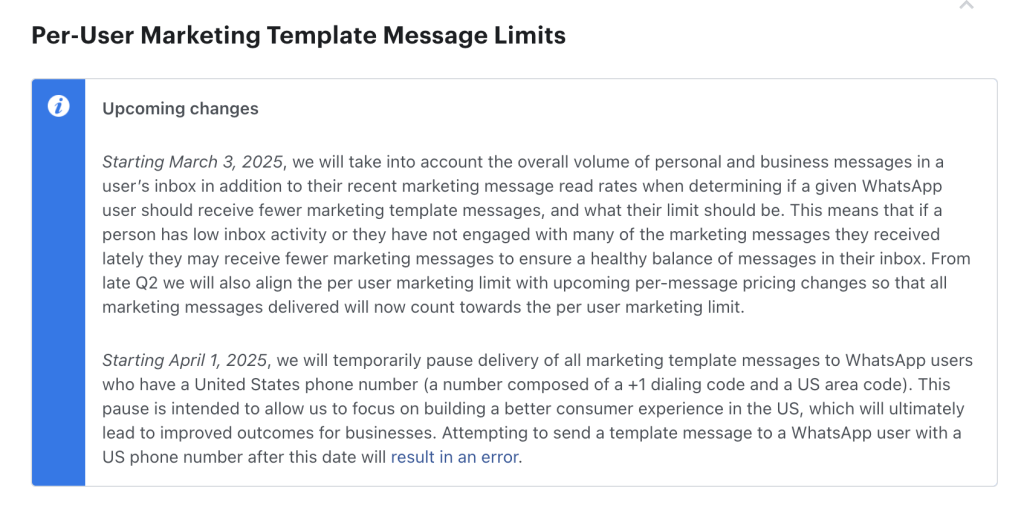
Task: Click the italic "Starting April 1, 2025" text
Action: (x=184, y=360)
